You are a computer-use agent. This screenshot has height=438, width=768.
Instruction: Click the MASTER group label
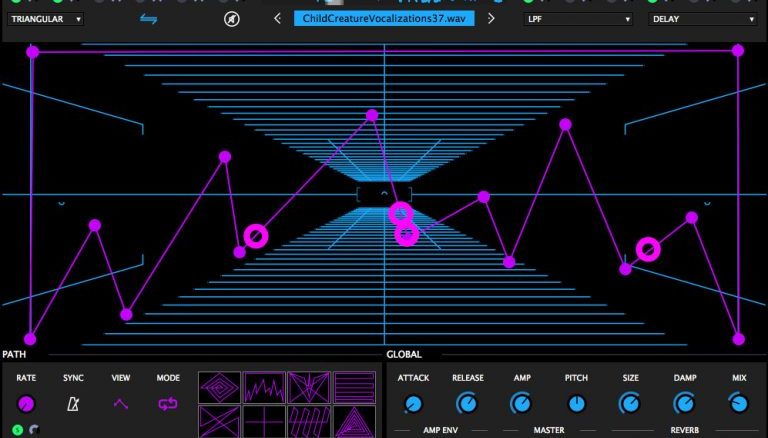pos(549,430)
